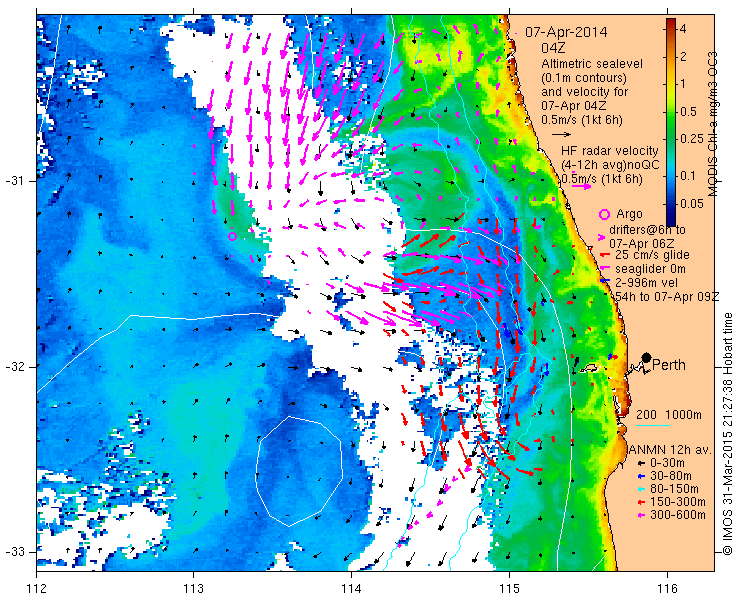Screen dimensions: 740x600
Task: Click the dark red top of colorbar
Action: click(x=671, y=24)
